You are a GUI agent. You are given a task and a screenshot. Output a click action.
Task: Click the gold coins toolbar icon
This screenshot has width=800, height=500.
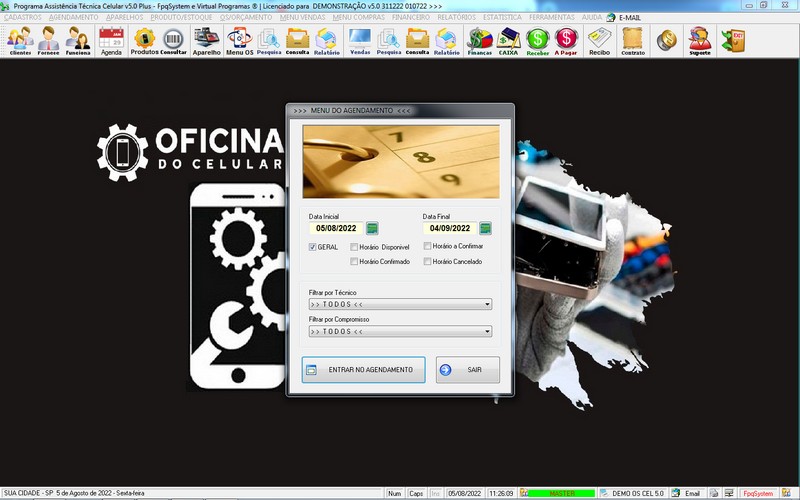(x=666, y=40)
